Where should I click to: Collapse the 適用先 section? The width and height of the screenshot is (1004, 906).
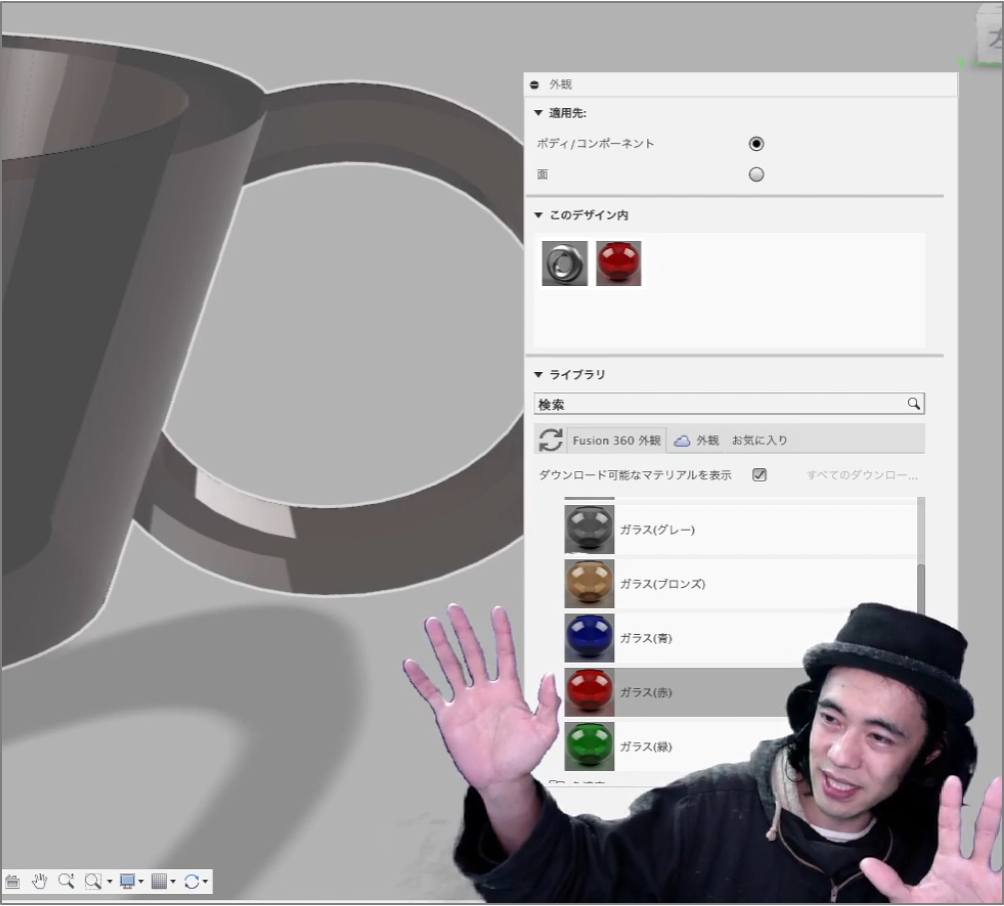(539, 113)
